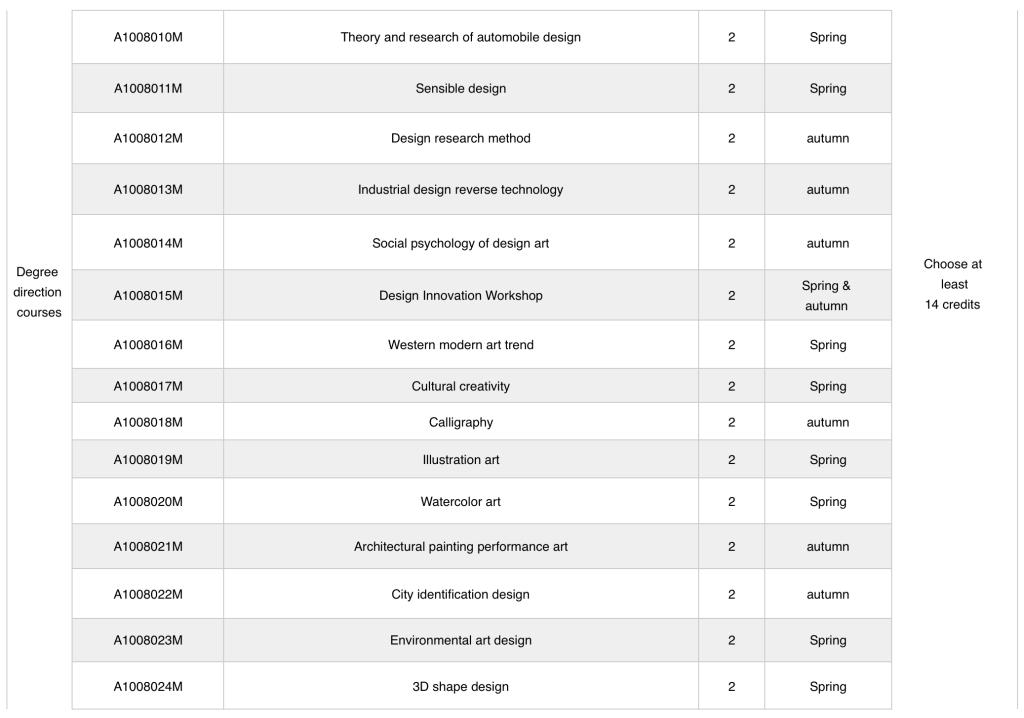Viewport: 1024px width, 718px height.
Task: Click course code A1008010M
Action: tap(148, 37)
